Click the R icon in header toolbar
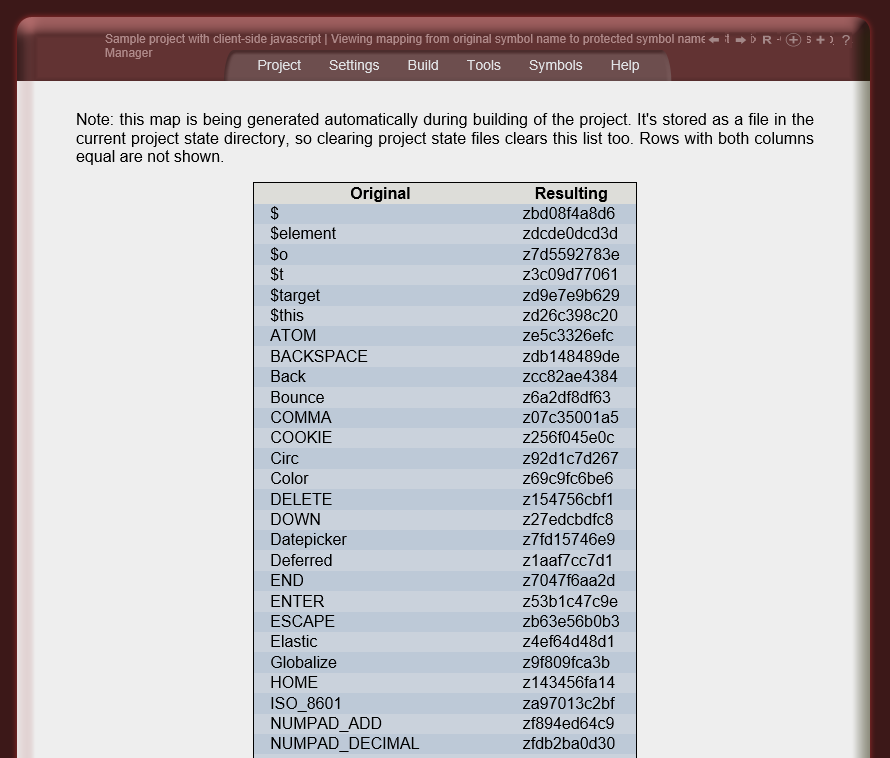The width and height of the screenshot is (890, 758). [x=767, y=40]
